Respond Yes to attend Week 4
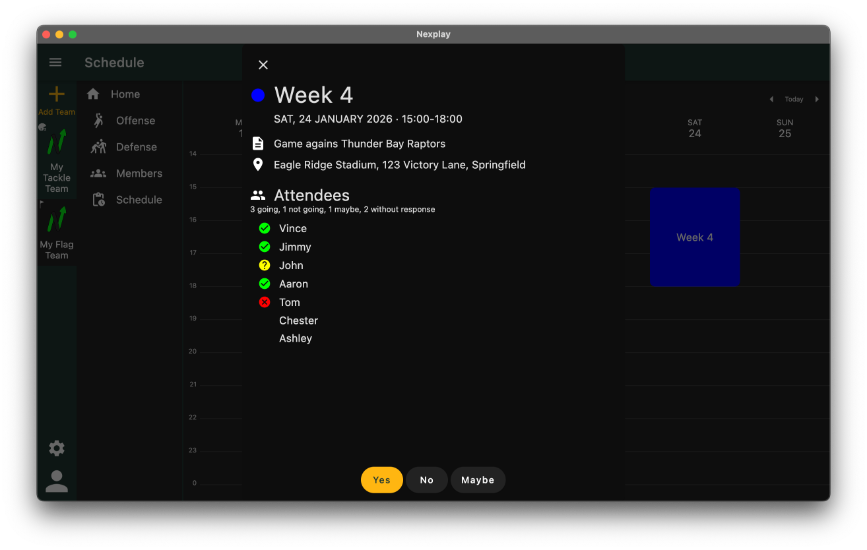867x550 pixels. click(381, 480)
